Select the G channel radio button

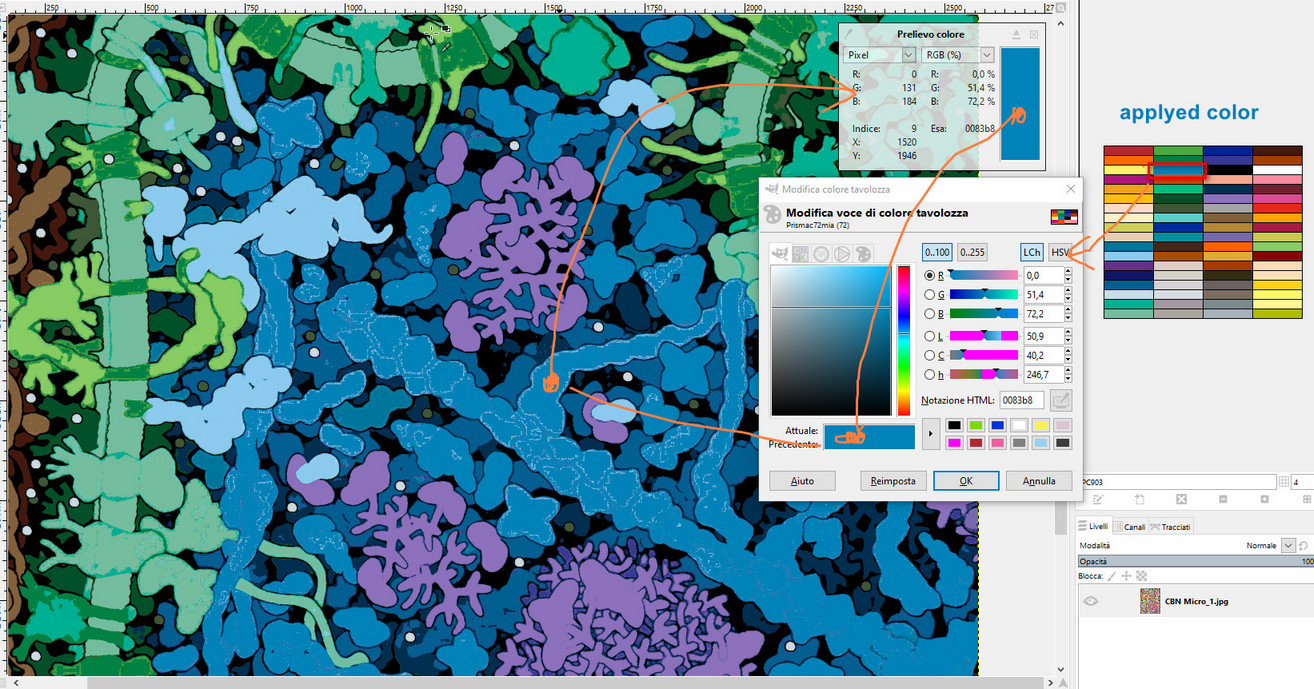pos(931,295)
